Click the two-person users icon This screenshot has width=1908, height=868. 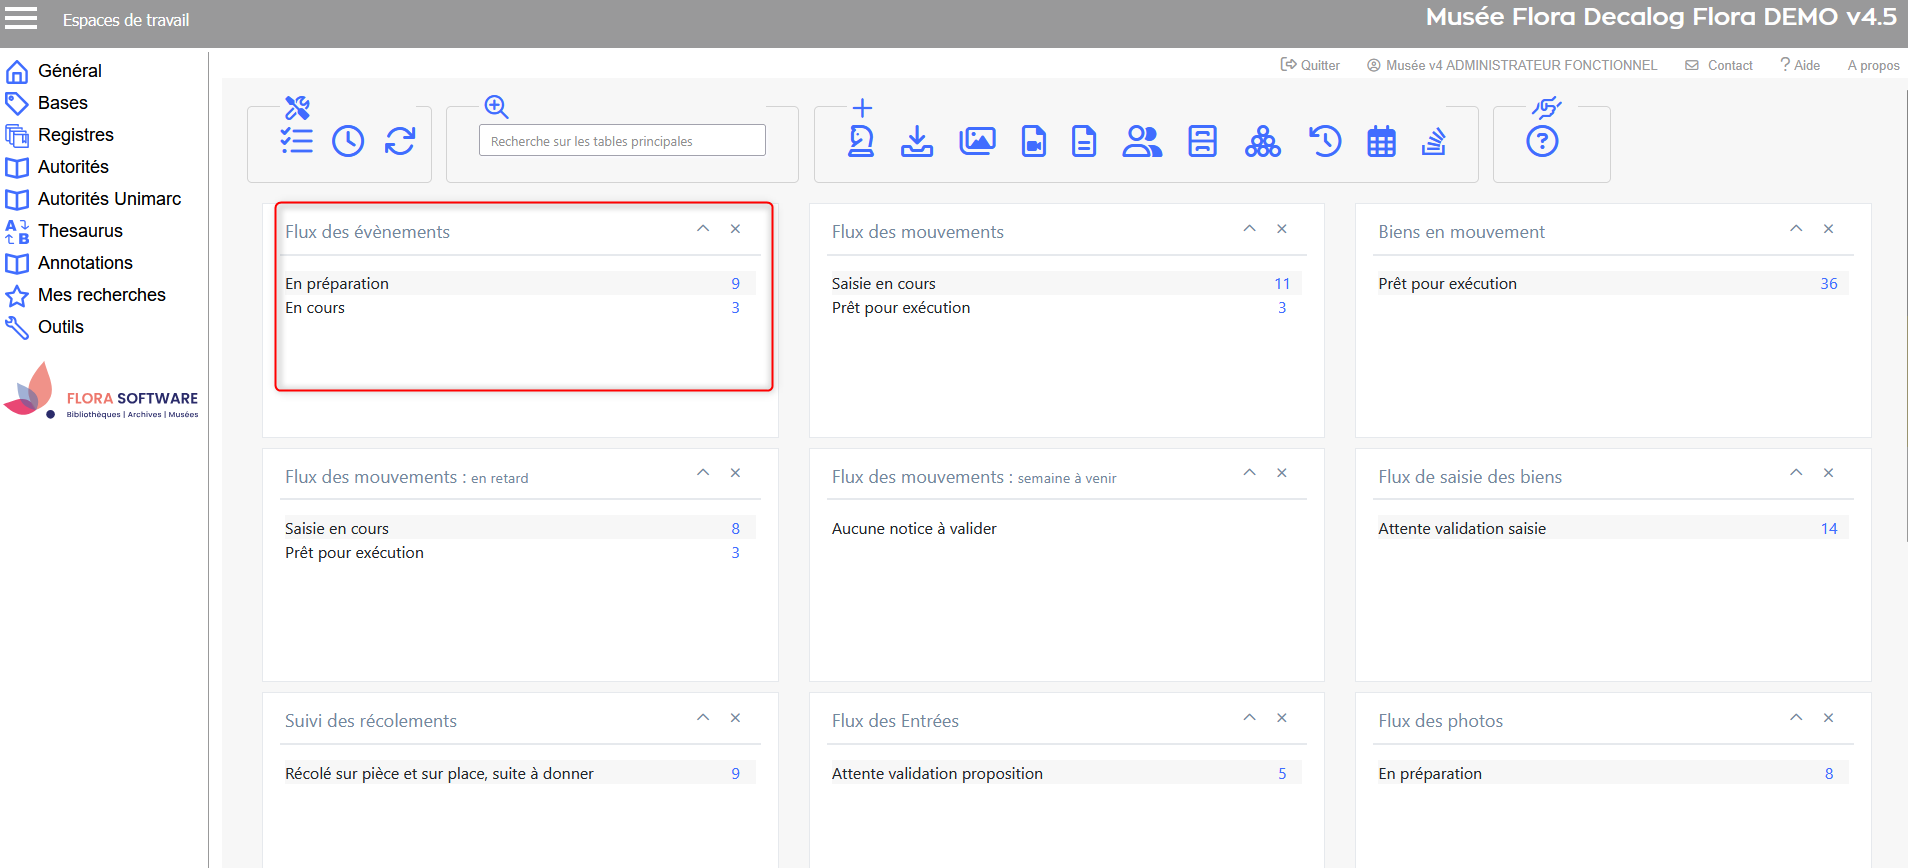click(x=1142, y=141)
